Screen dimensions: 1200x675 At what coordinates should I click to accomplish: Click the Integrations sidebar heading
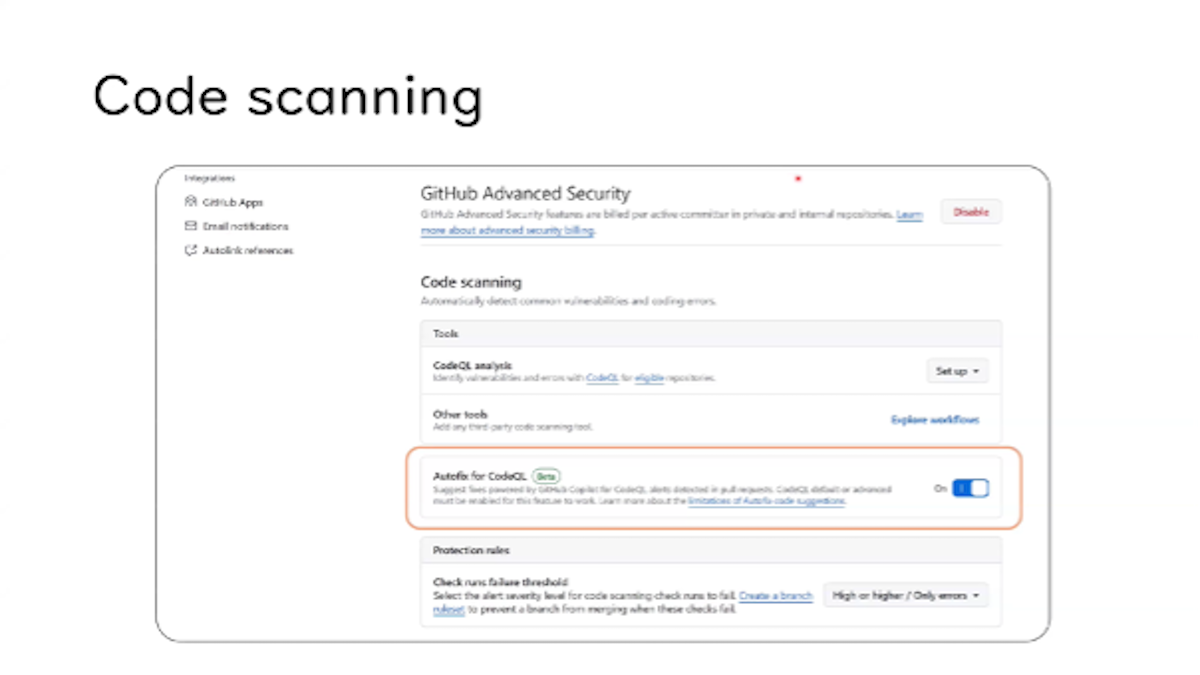pyautogui.click(x=209, y=178)
